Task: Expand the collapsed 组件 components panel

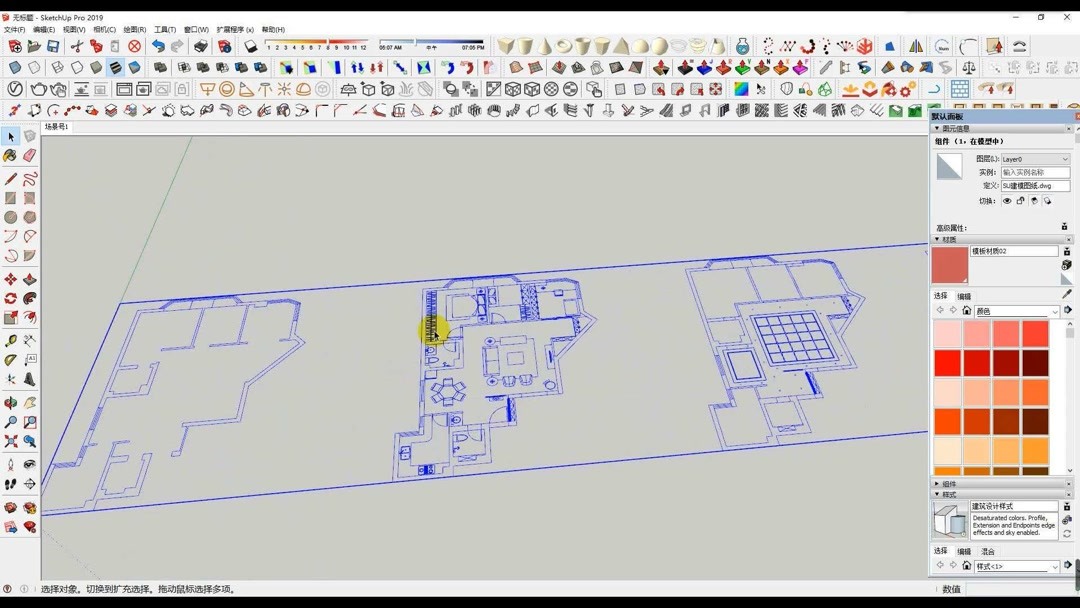Action: tap(947, 484)
